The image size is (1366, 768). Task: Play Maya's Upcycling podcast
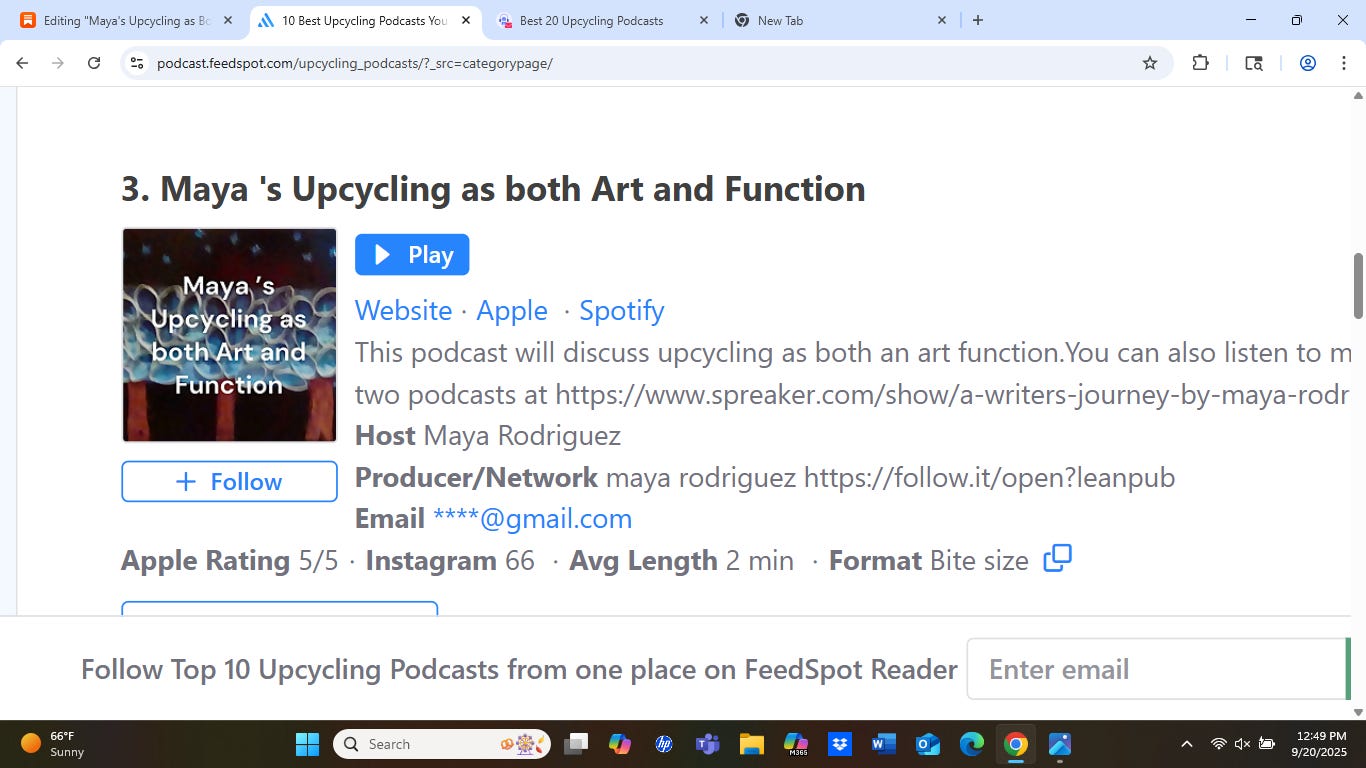pos(412,255)
